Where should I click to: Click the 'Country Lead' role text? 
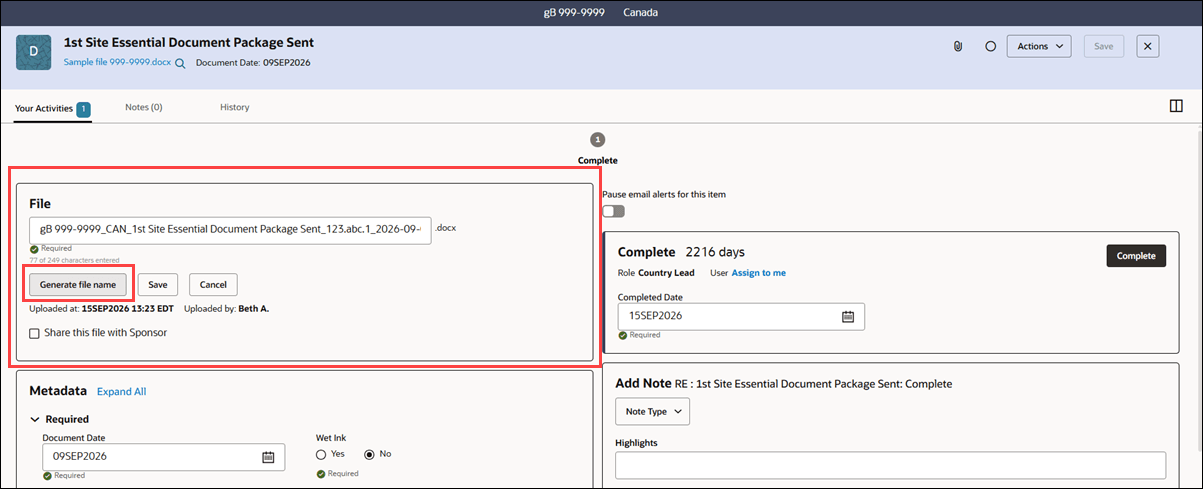pos(666,273)
